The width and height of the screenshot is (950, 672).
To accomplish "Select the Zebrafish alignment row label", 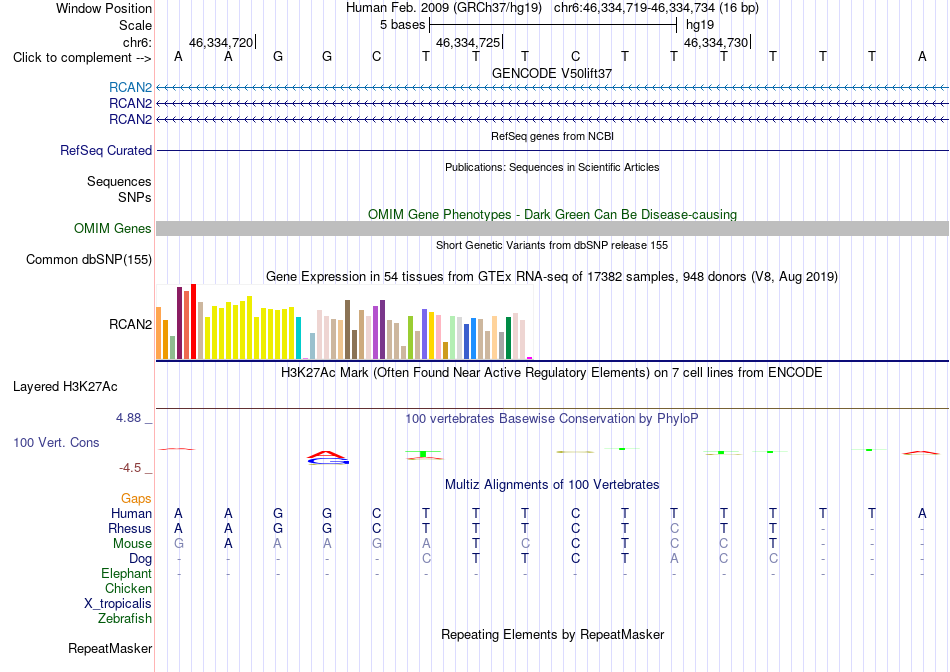I will tap(125, 619).
